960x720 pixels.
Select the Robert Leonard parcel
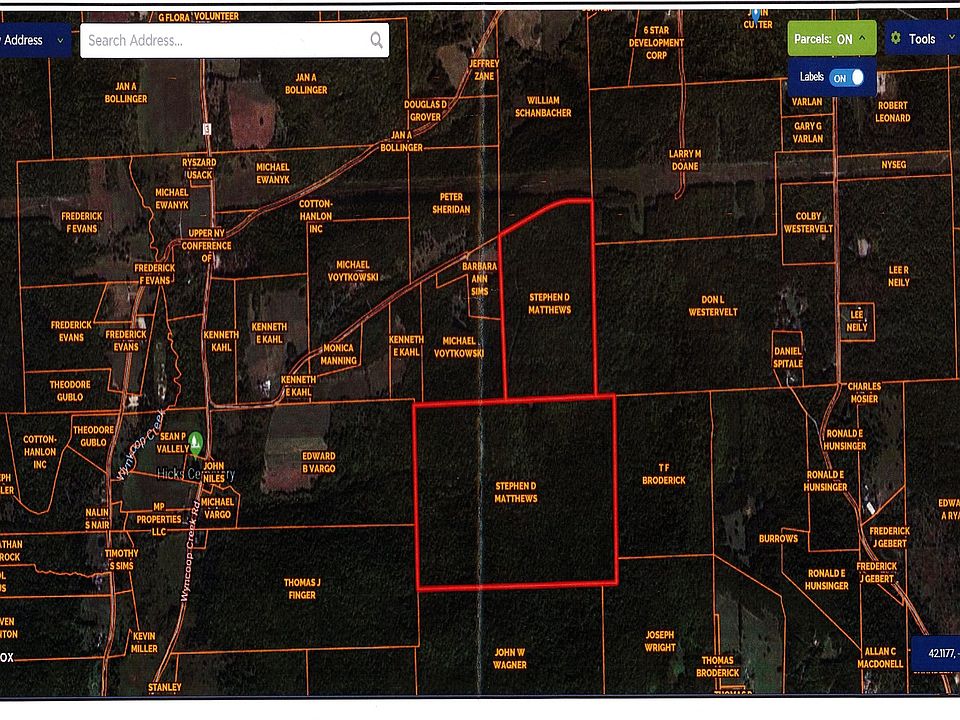point(893,111)
